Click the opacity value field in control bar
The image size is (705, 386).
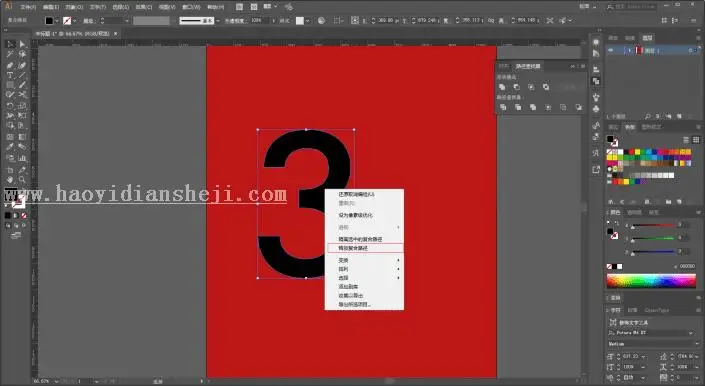click(258, 21)
